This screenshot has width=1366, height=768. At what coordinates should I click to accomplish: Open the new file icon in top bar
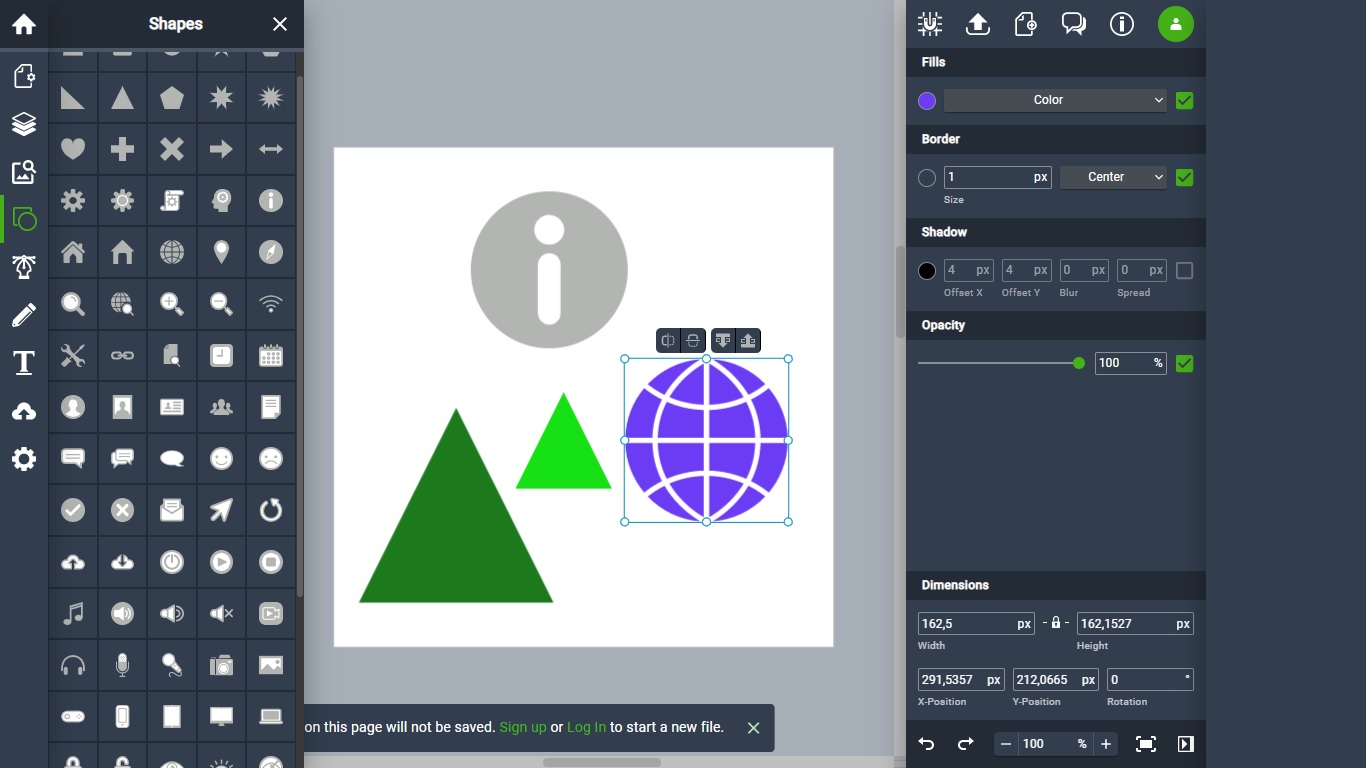[x=1026, y=24]
